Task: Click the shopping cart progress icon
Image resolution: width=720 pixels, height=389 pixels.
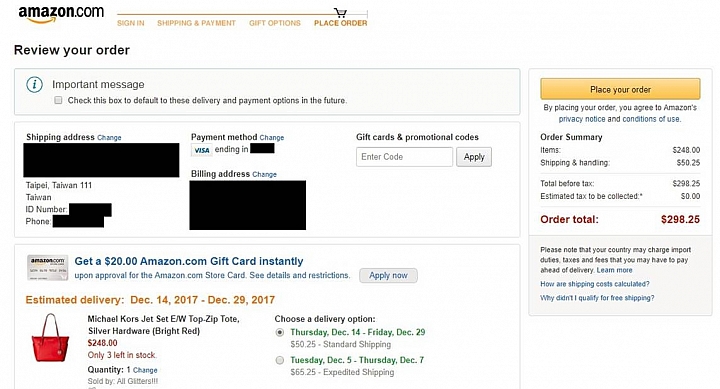Action: 340,12
